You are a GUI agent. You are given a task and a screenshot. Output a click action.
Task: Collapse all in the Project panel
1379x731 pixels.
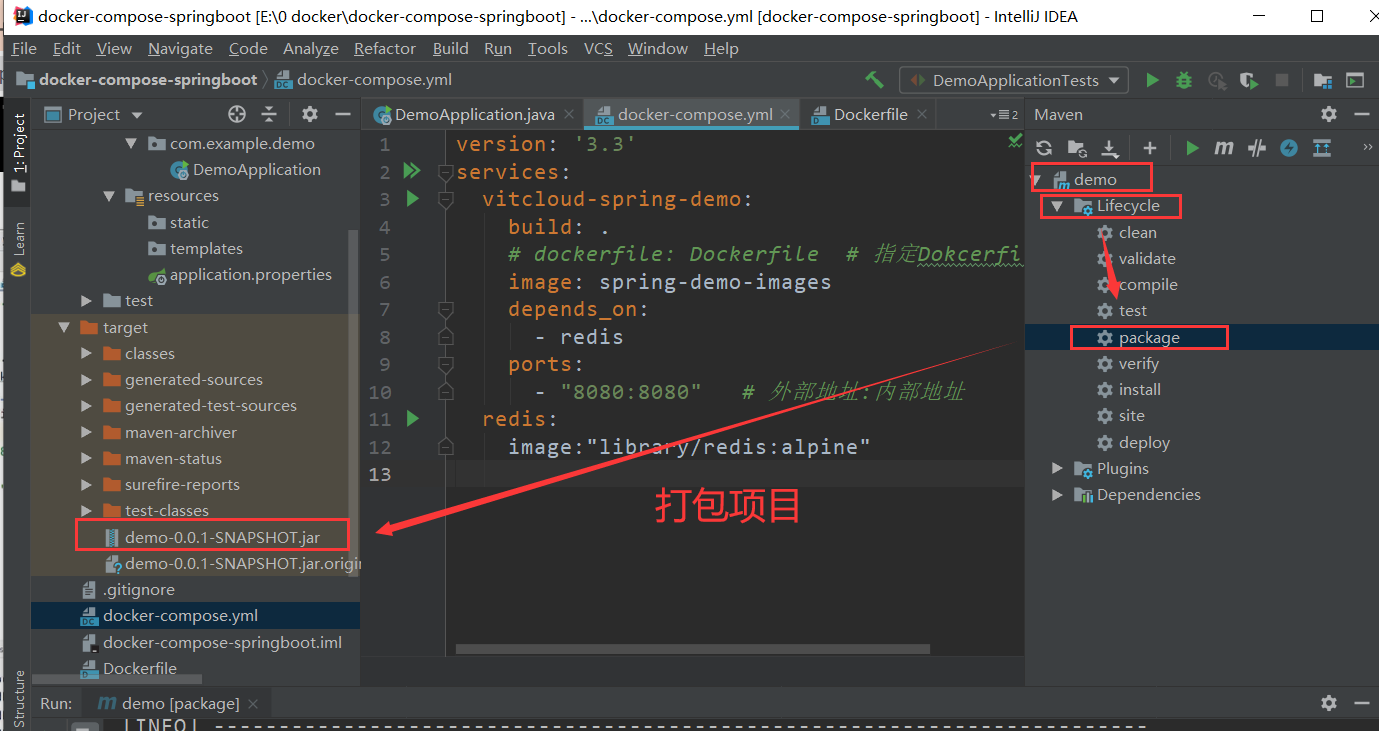click(269, 114)
